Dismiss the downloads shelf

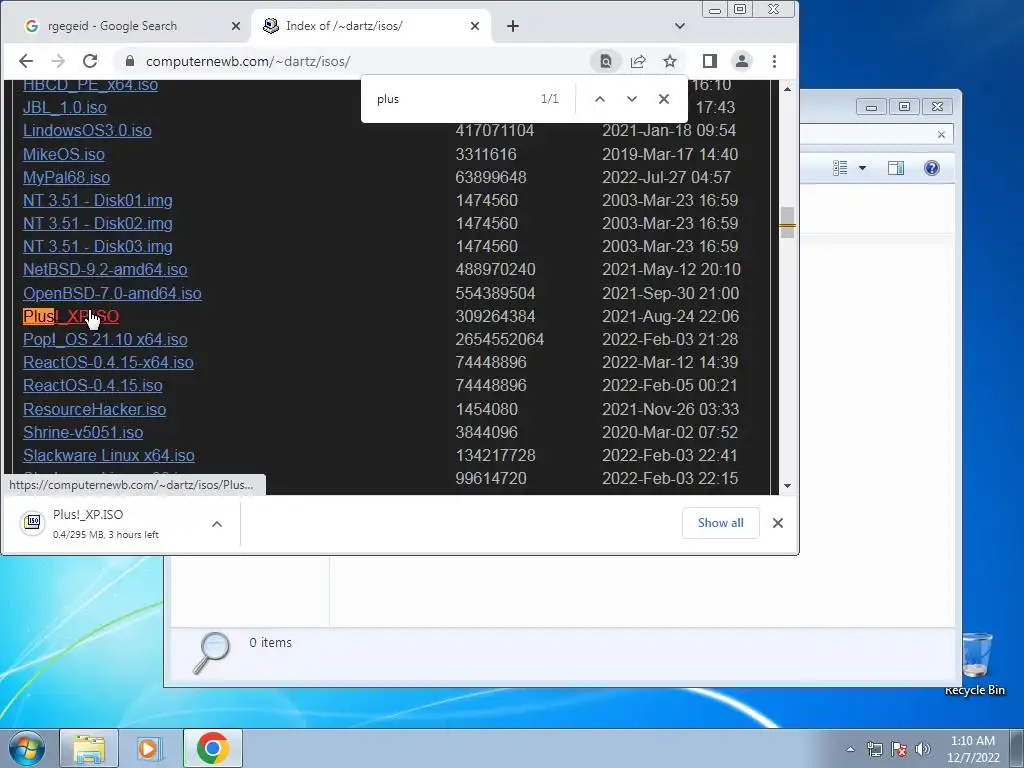coord(778,523)
